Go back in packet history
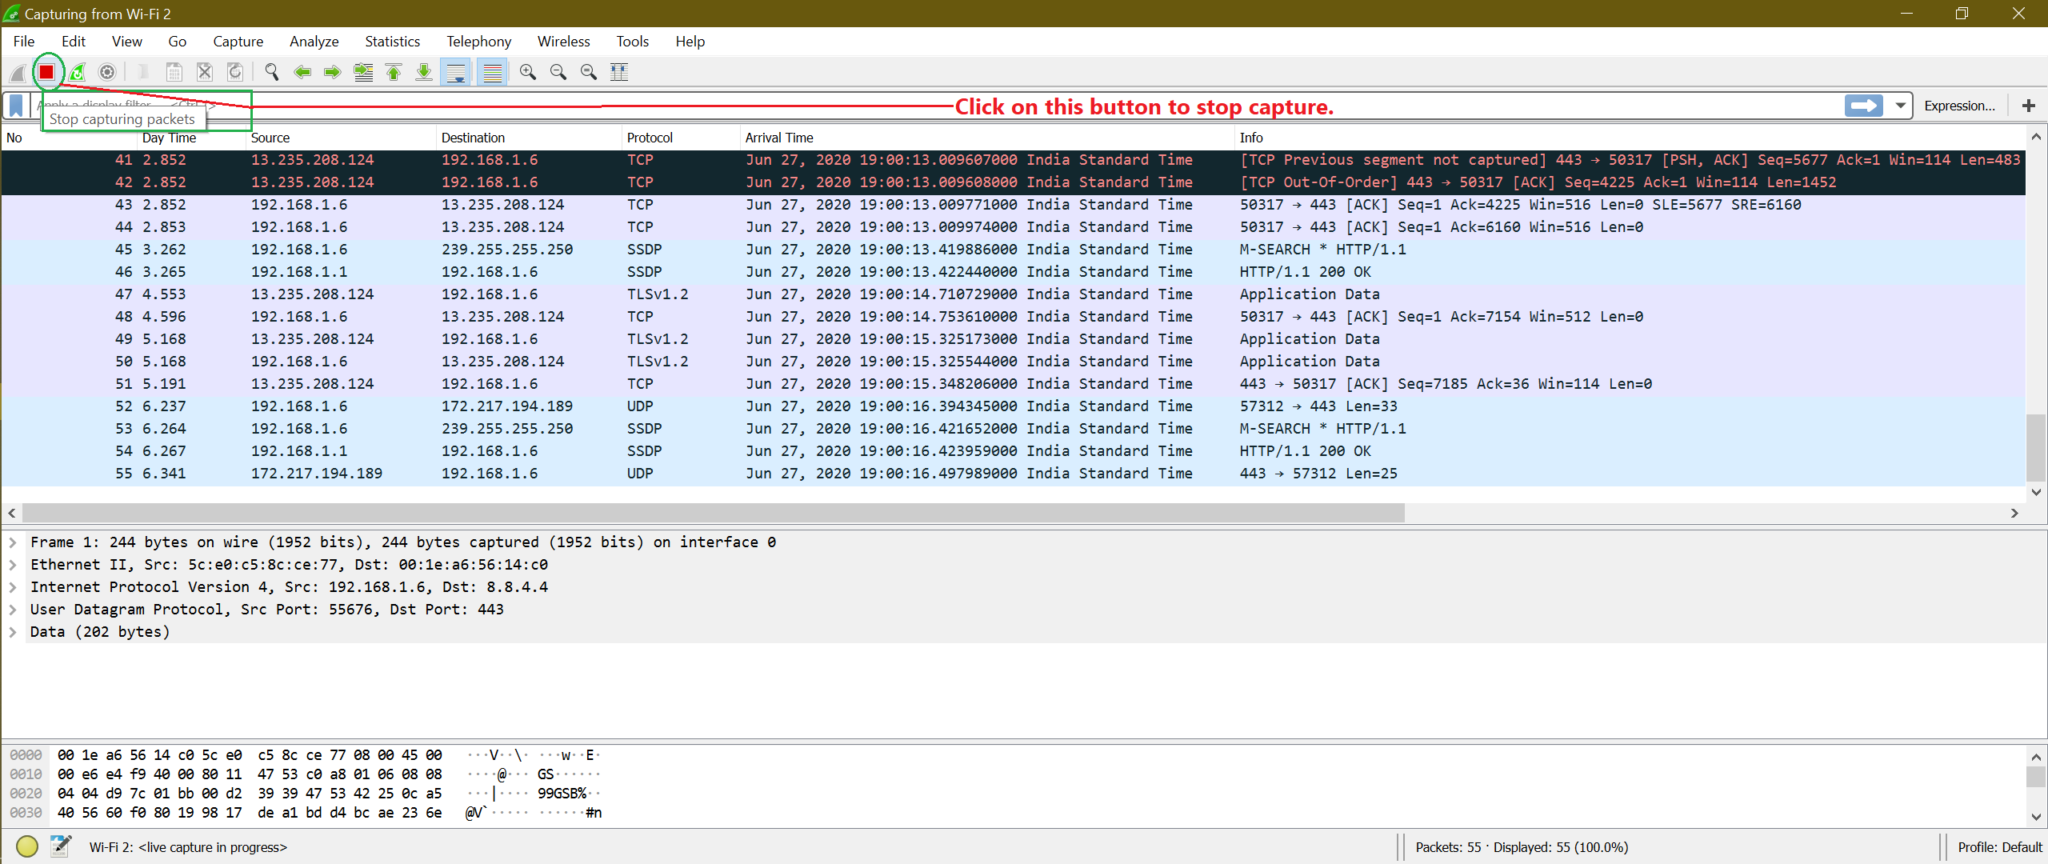2048x864 pixels. point(302,72)
